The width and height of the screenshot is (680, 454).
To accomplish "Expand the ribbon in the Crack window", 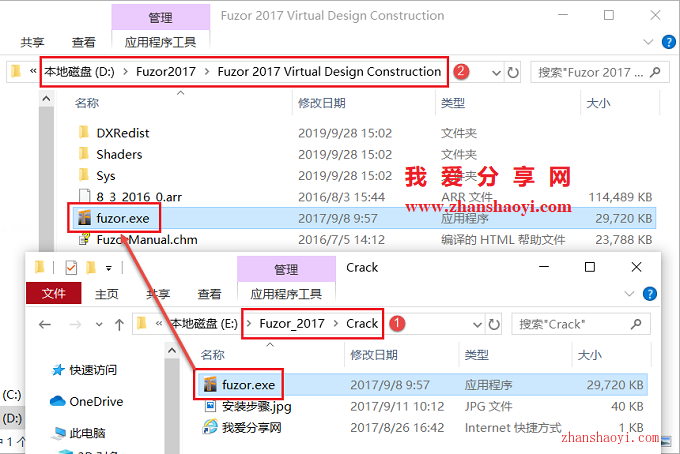I will coord(629,294).
